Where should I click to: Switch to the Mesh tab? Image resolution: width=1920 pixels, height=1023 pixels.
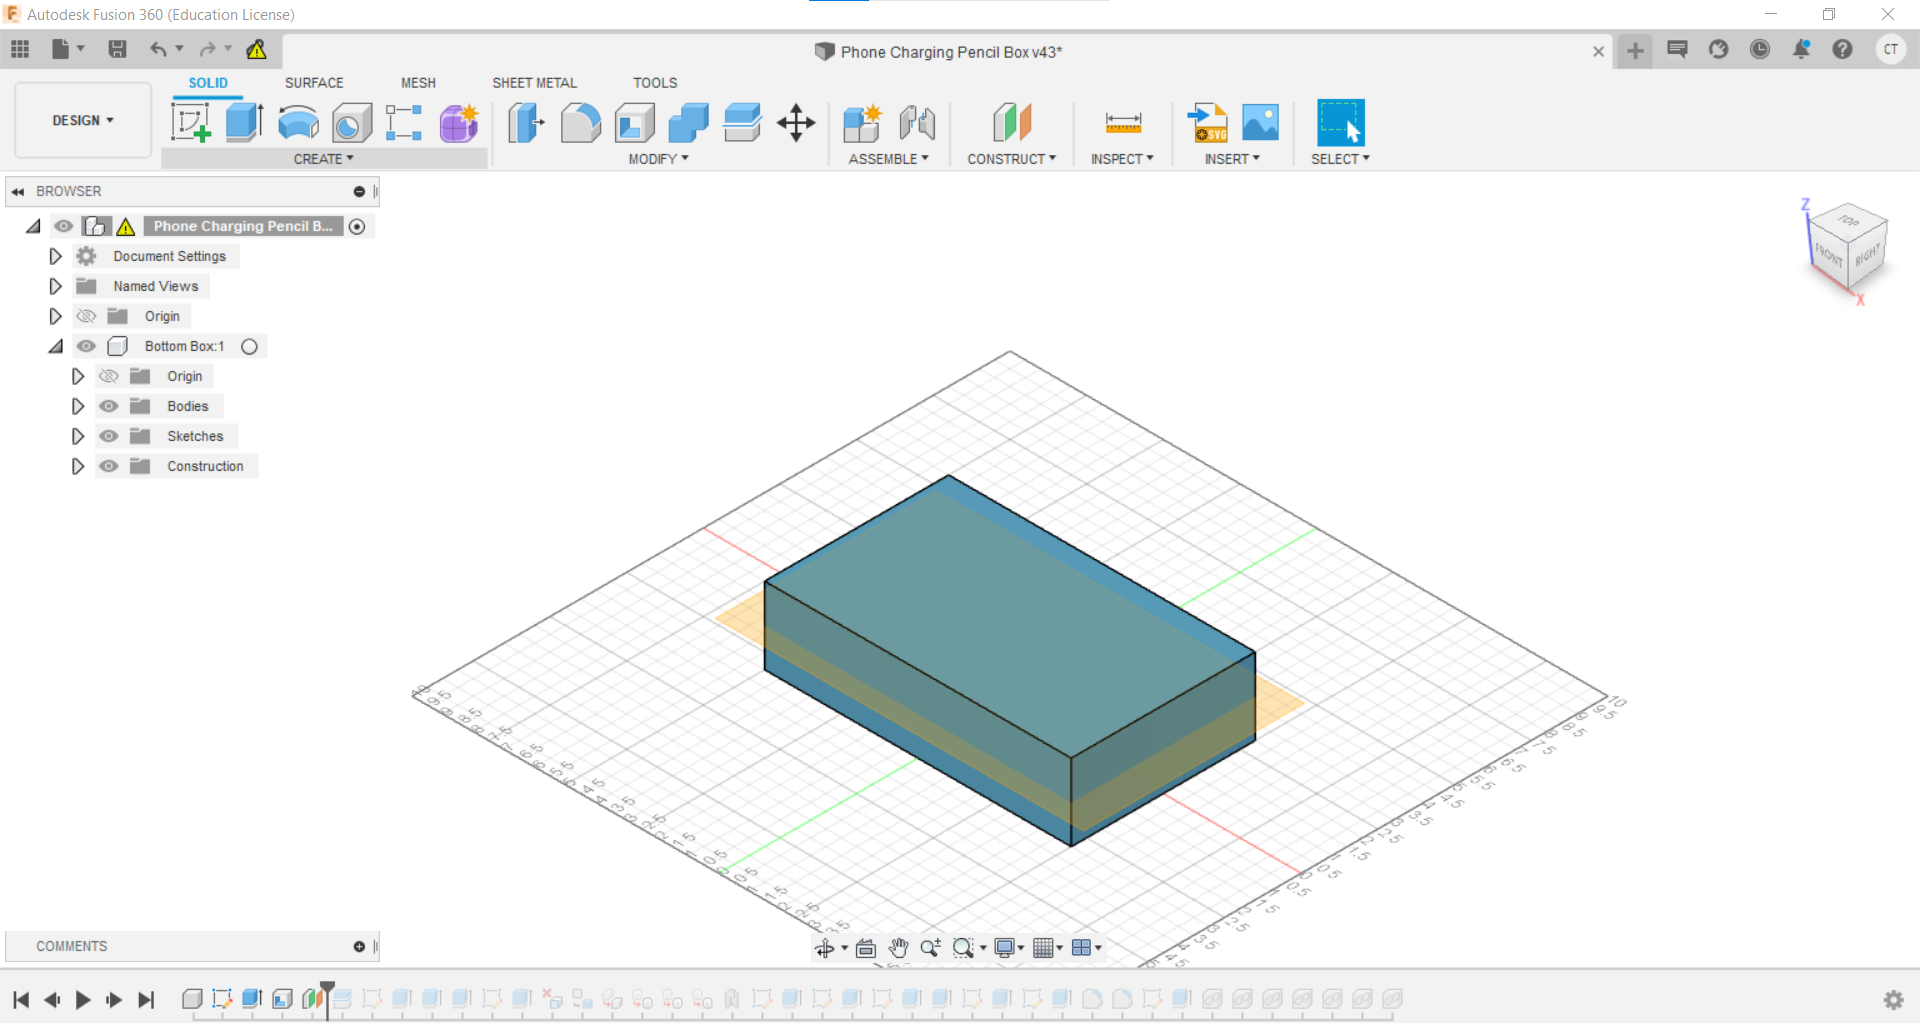pyautogui.click(x=418, y=83)
